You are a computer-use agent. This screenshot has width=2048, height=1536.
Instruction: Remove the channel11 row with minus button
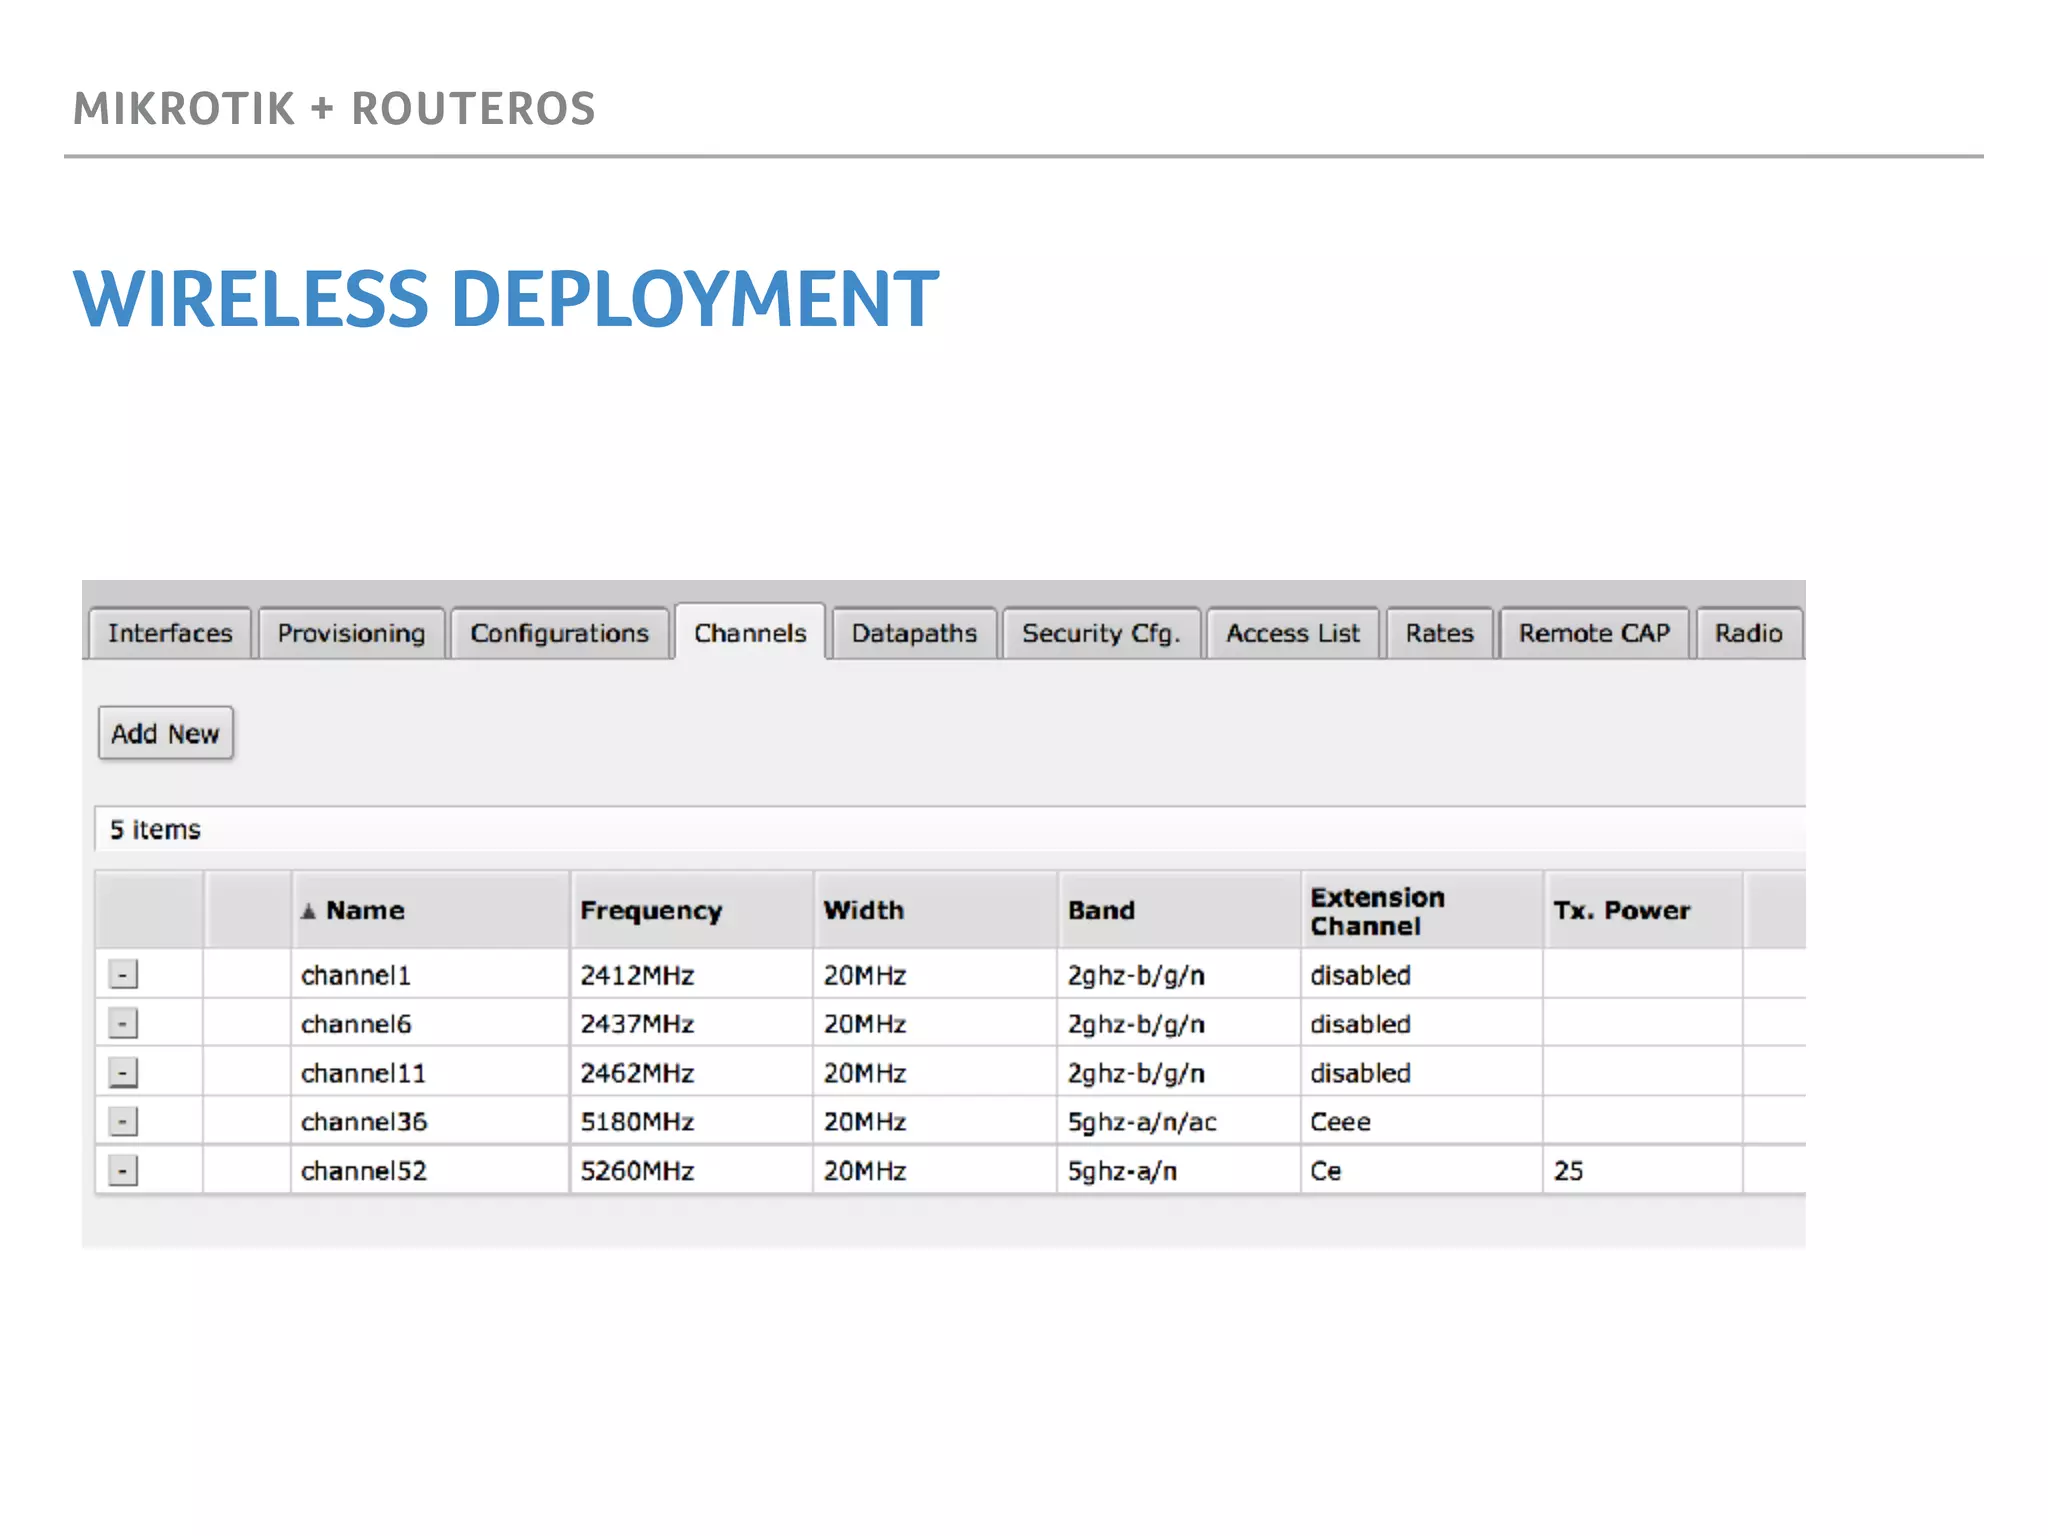(x=123, y=1072)
